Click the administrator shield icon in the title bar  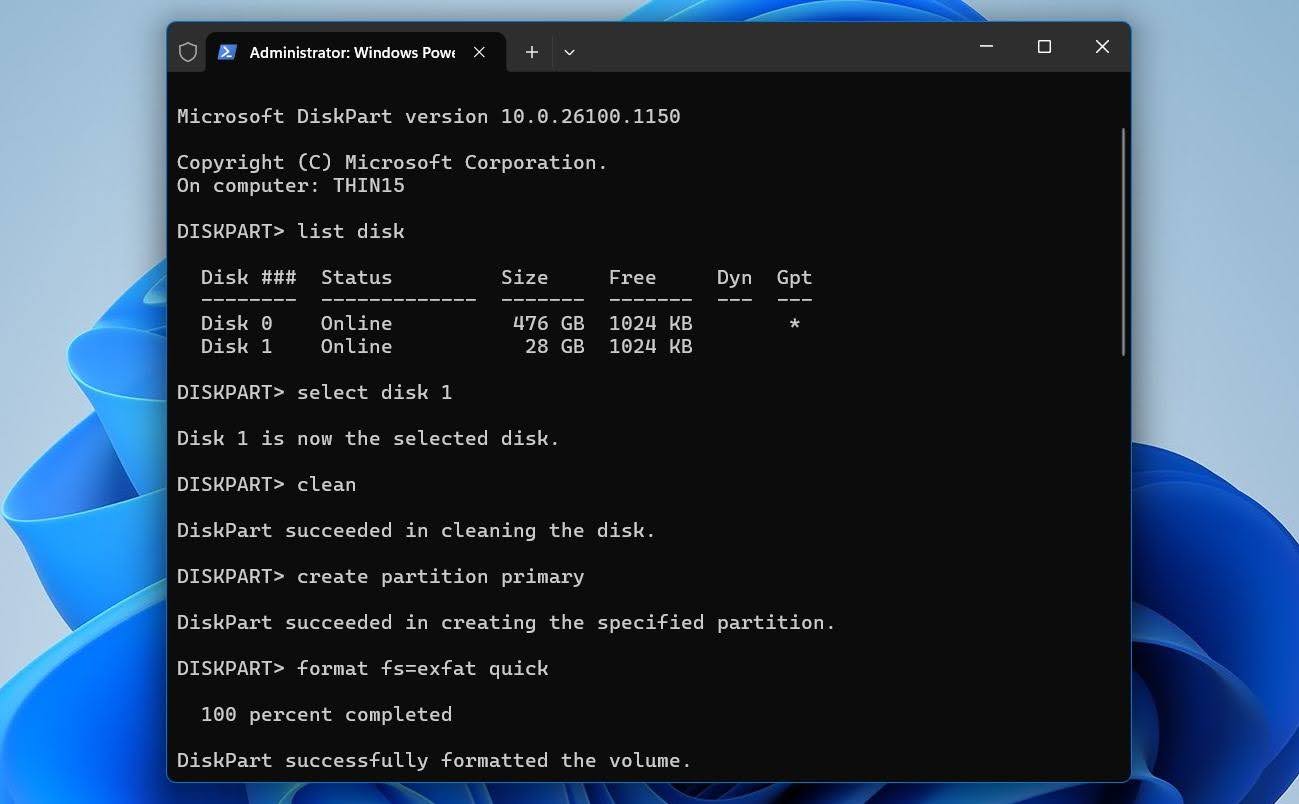188,52
